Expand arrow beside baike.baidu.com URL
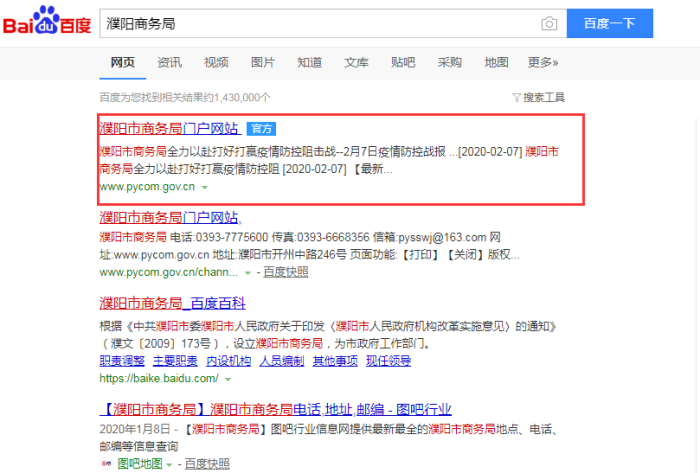The image size is (700, 473). click(x=227, y=379)
